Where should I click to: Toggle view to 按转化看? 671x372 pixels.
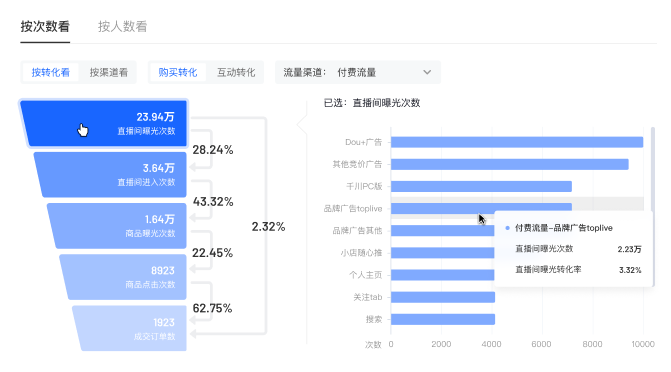pyautogui.click(x=50, y=72)
